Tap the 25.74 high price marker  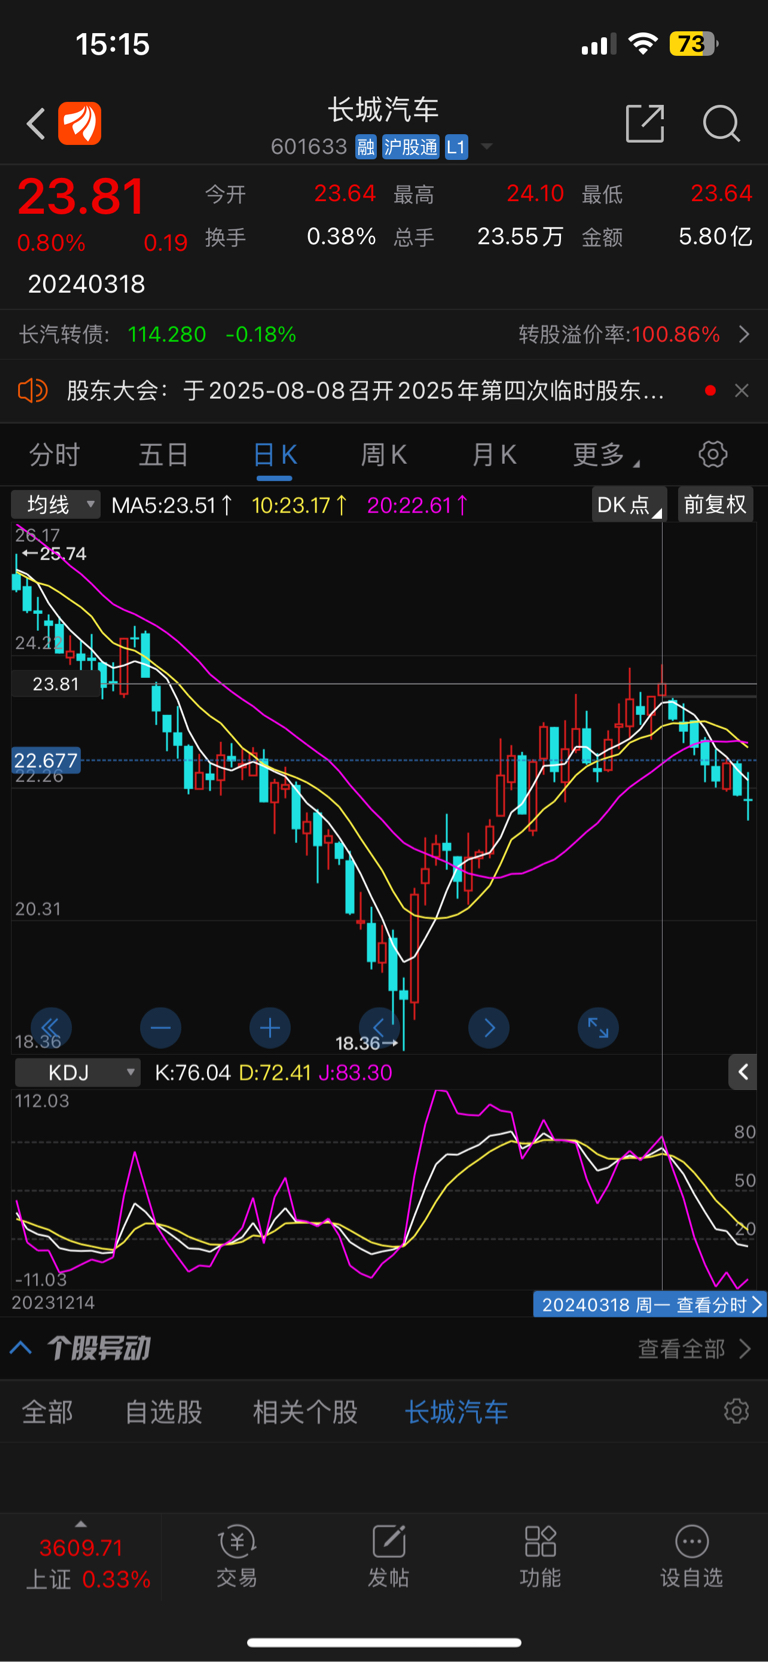(54, 553)
